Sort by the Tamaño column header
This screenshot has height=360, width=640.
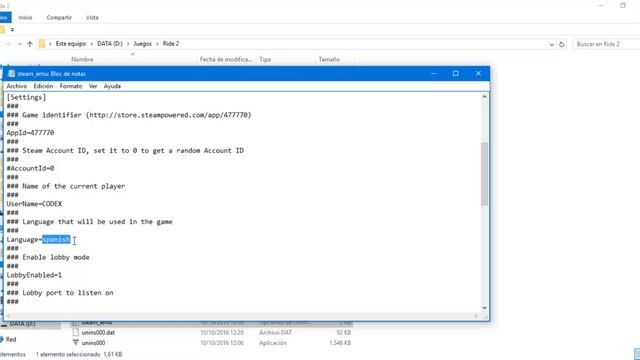pos(329,60)
